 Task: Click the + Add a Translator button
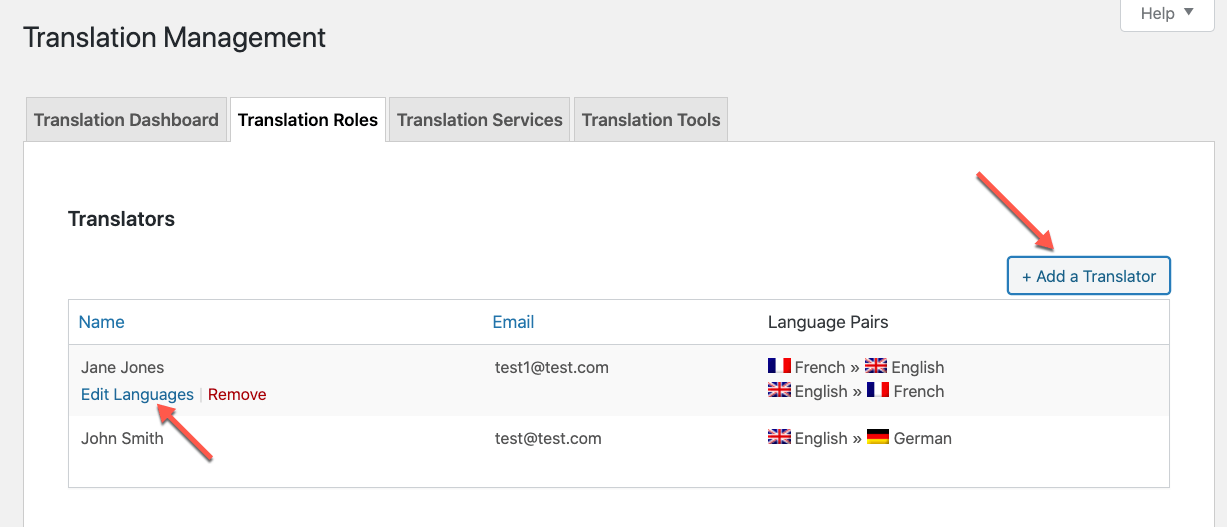(x=1088, y=276)
